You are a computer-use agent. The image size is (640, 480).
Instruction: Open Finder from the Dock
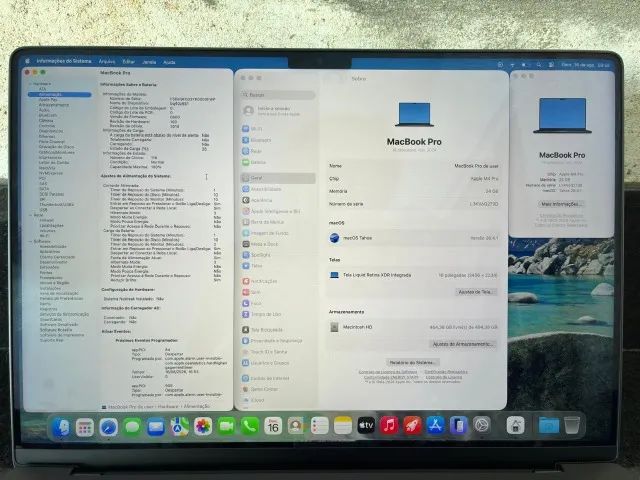[62, 427]
